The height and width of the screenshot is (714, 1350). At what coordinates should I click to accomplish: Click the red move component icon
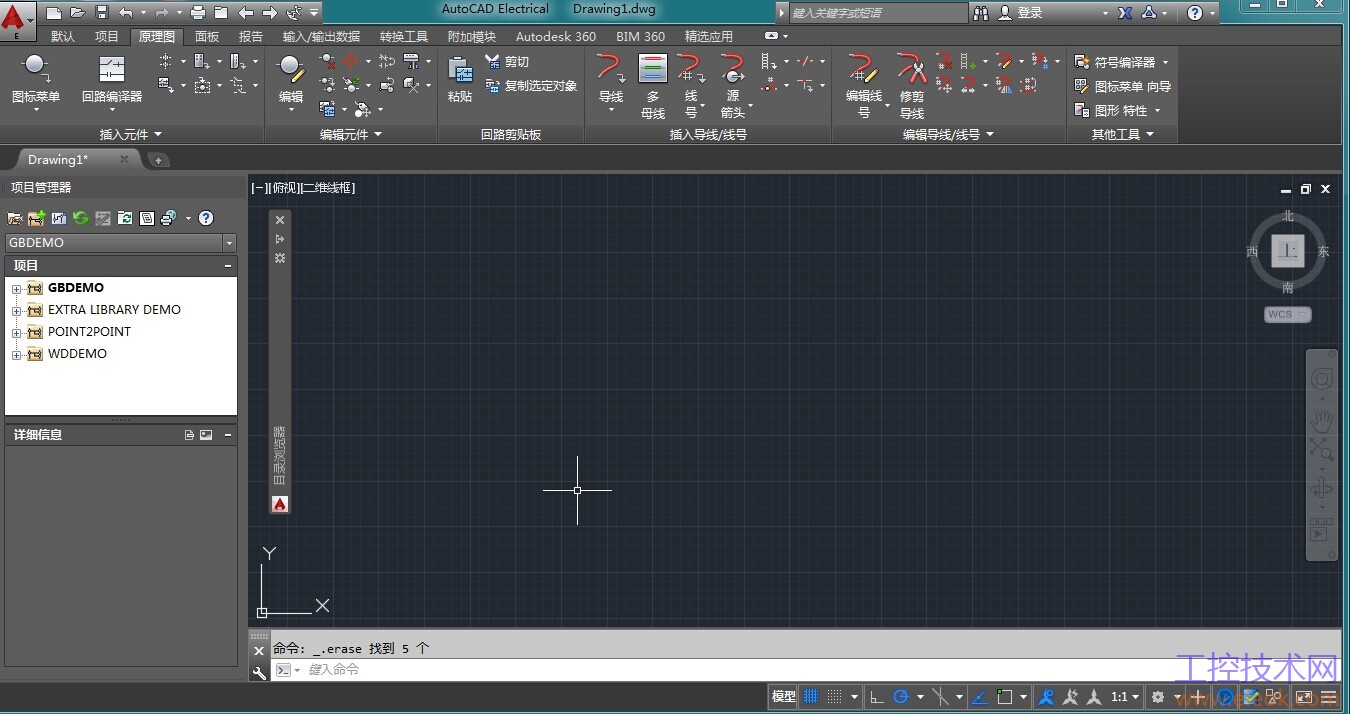(351, 62)
